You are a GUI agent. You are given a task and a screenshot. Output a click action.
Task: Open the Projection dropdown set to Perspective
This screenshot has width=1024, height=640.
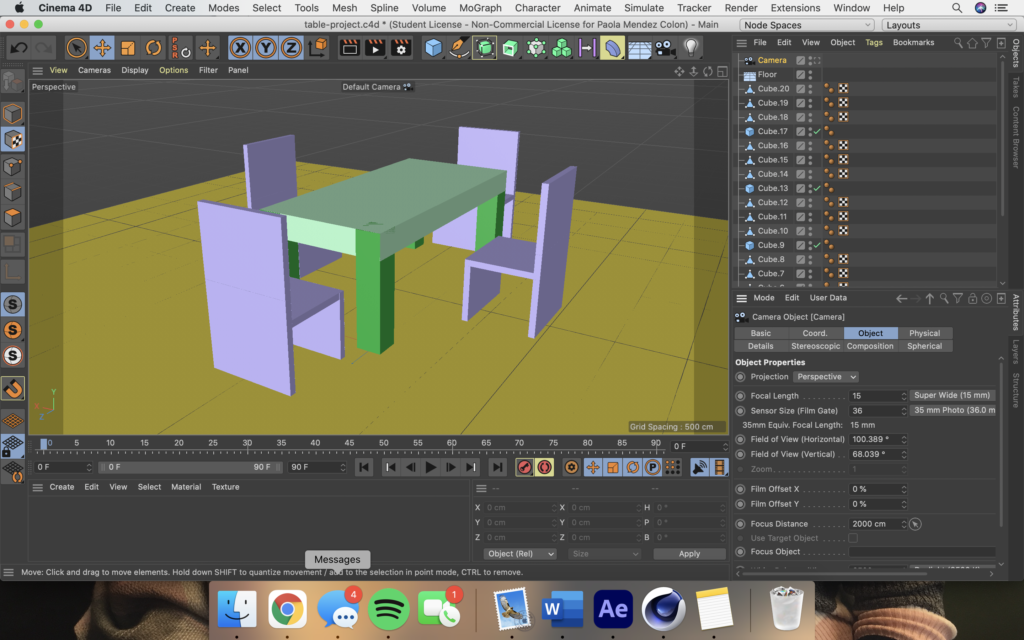click(x=826, y=377)
